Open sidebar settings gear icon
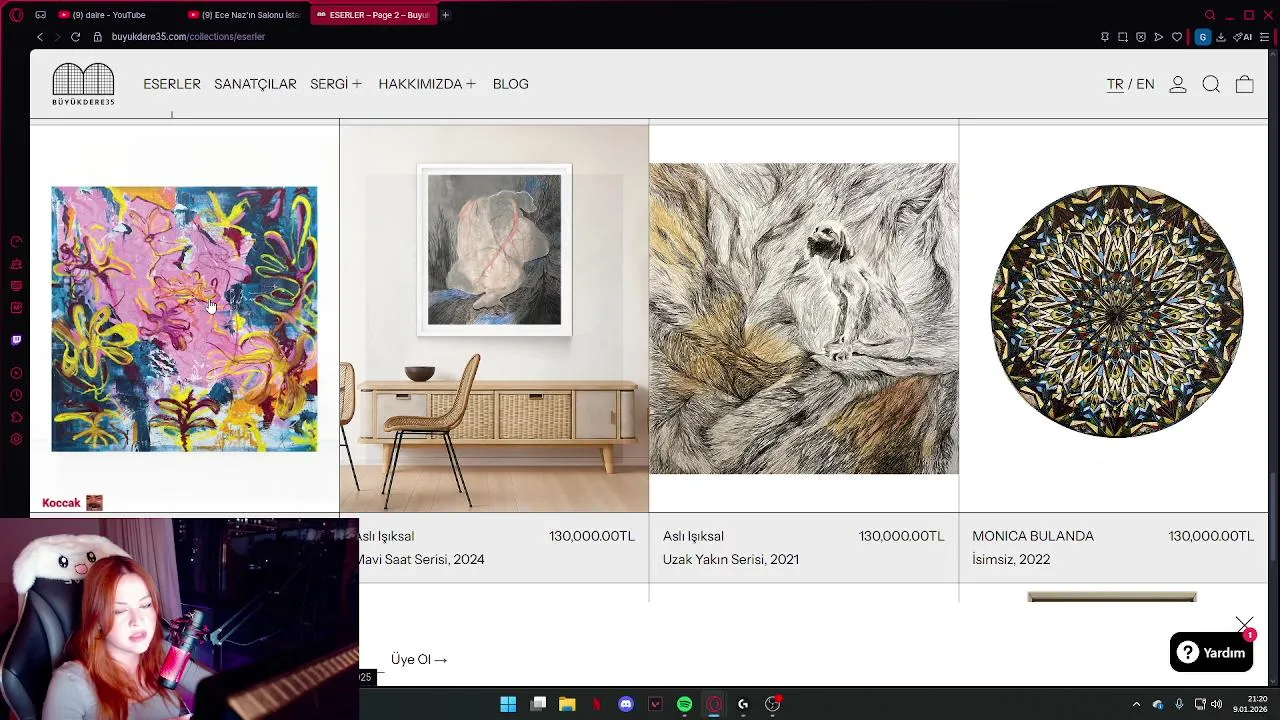 16,439
